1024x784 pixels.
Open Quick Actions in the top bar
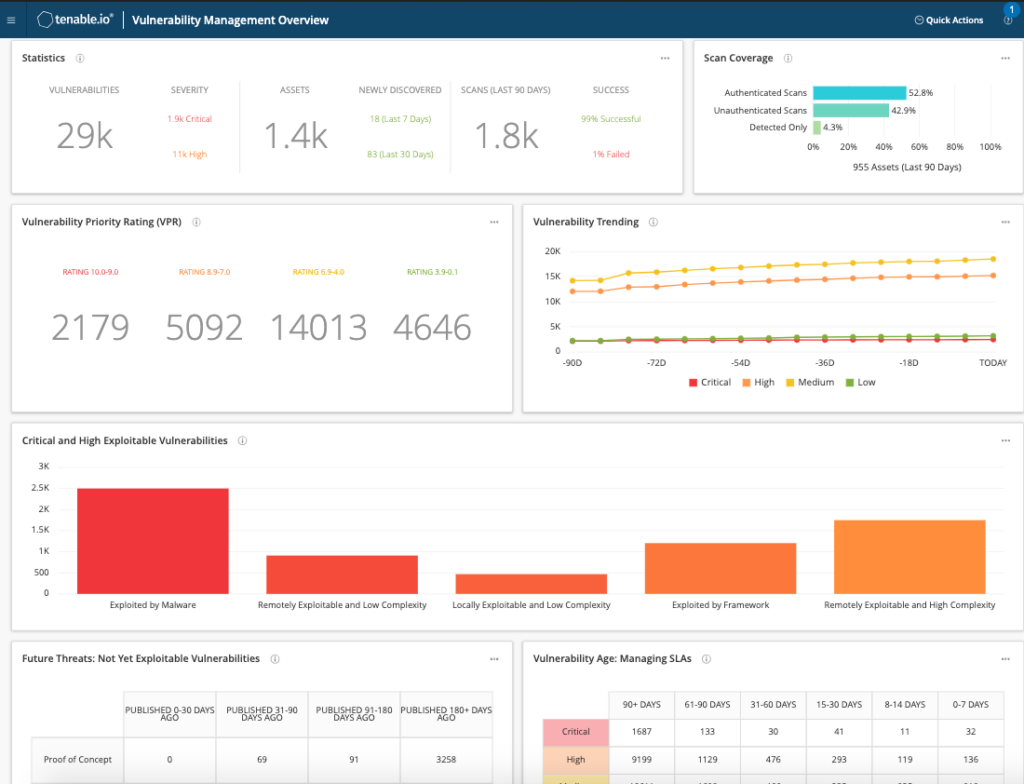pyautogui.click(x=948, y=19)
